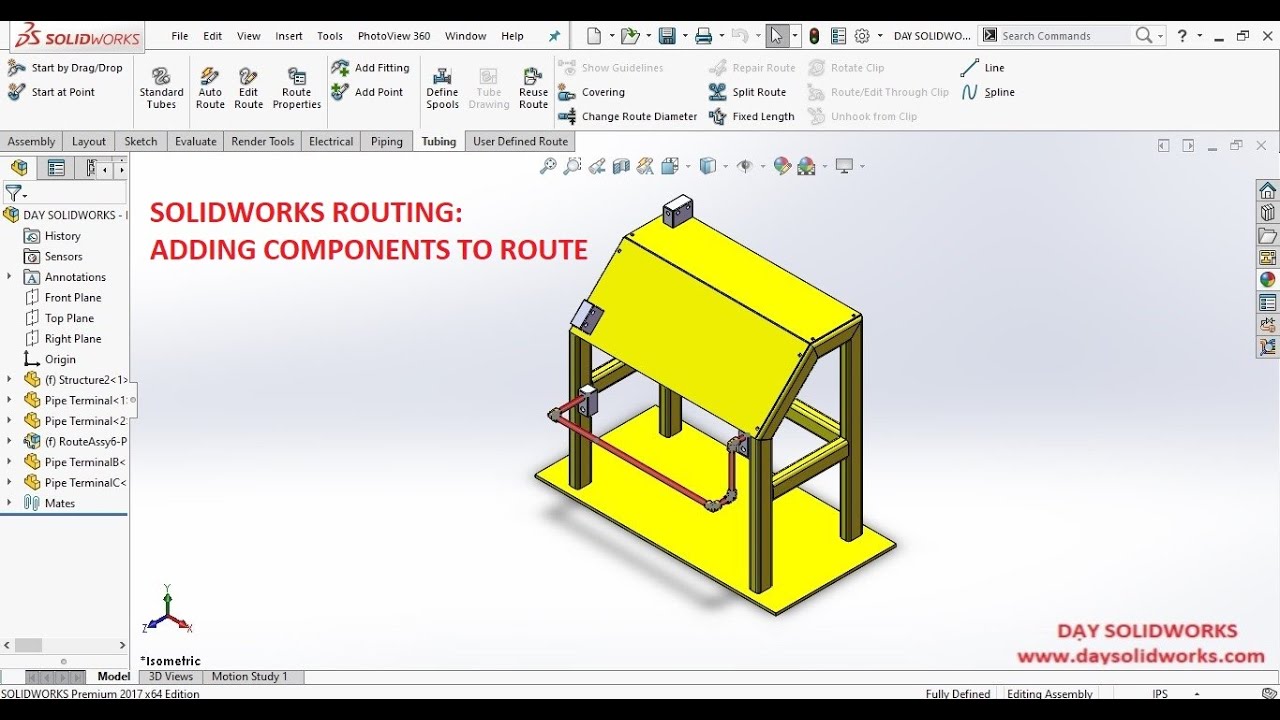The width and height of the screenshot is (1280, 720).
Task: Pin the menu bar with pushpin
Action: click(555, 36)
